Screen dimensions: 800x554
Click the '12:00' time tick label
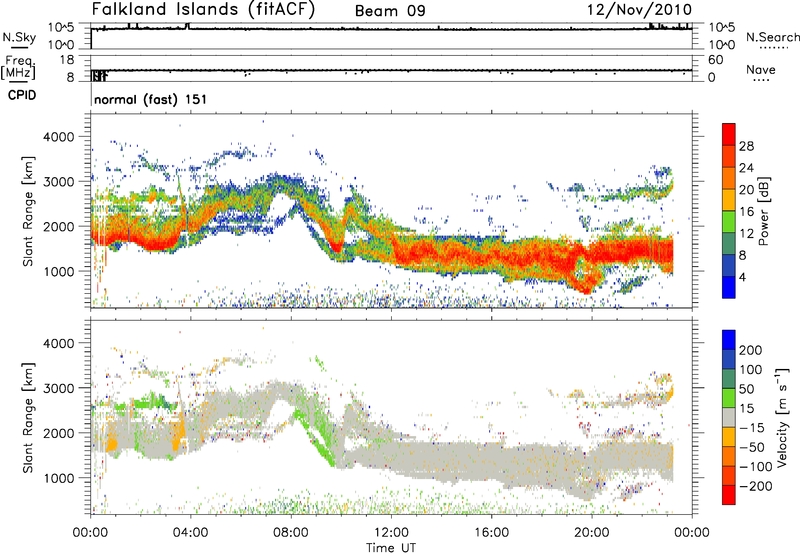(391, 533)
